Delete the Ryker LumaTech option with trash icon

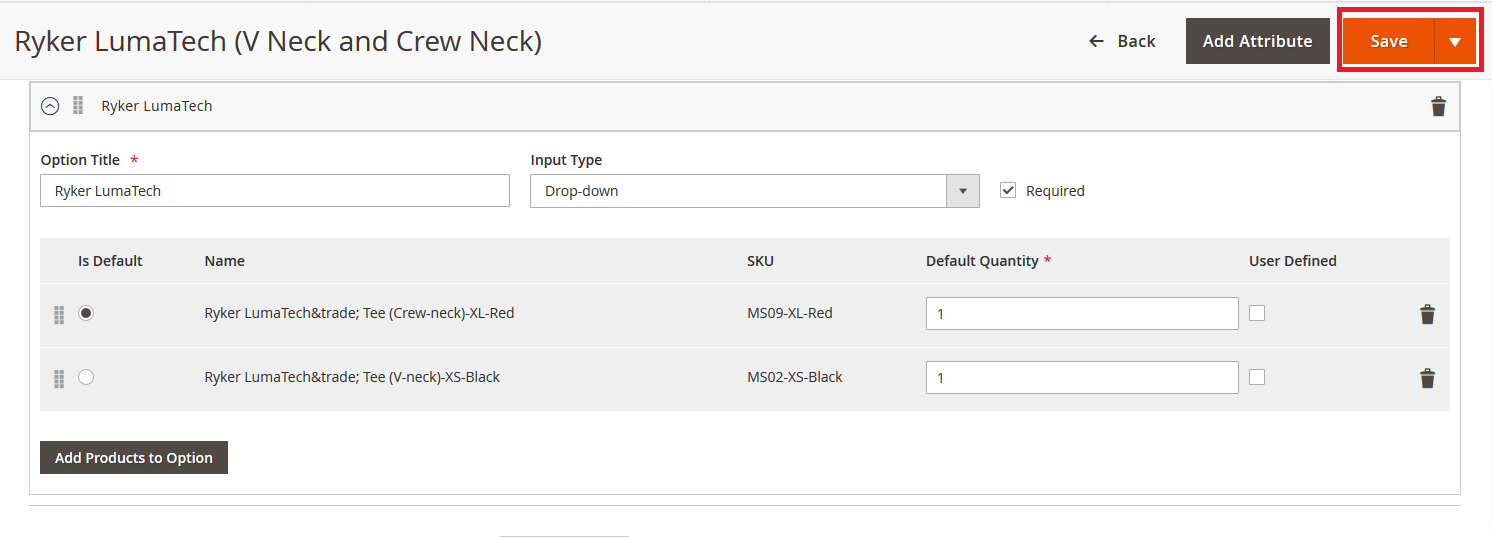point(1438,106)
